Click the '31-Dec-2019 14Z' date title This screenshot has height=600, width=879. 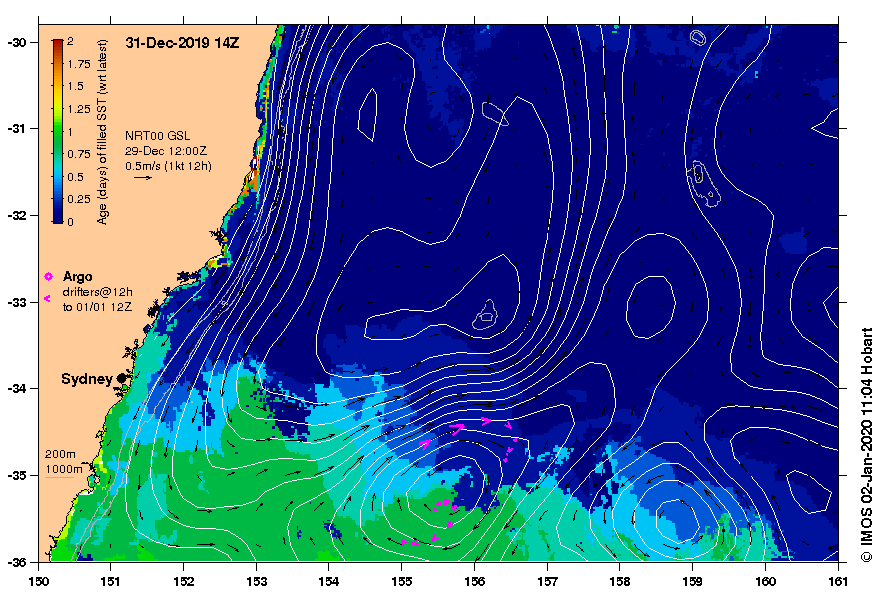coord(183,43)
